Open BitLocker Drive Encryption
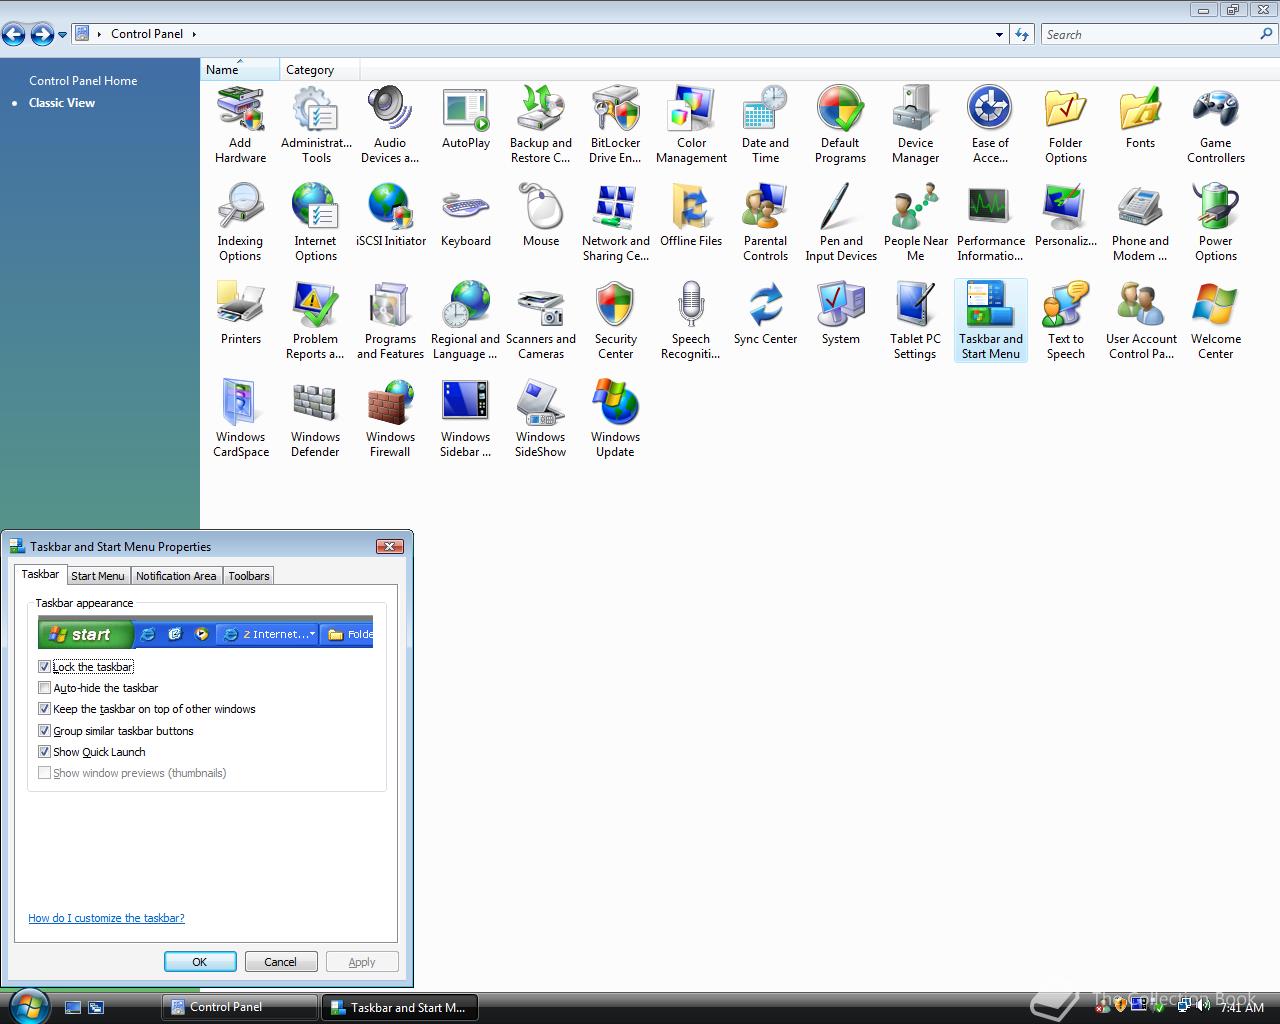This screenshot has height=1024, width=1280. (x=615, y=125)
